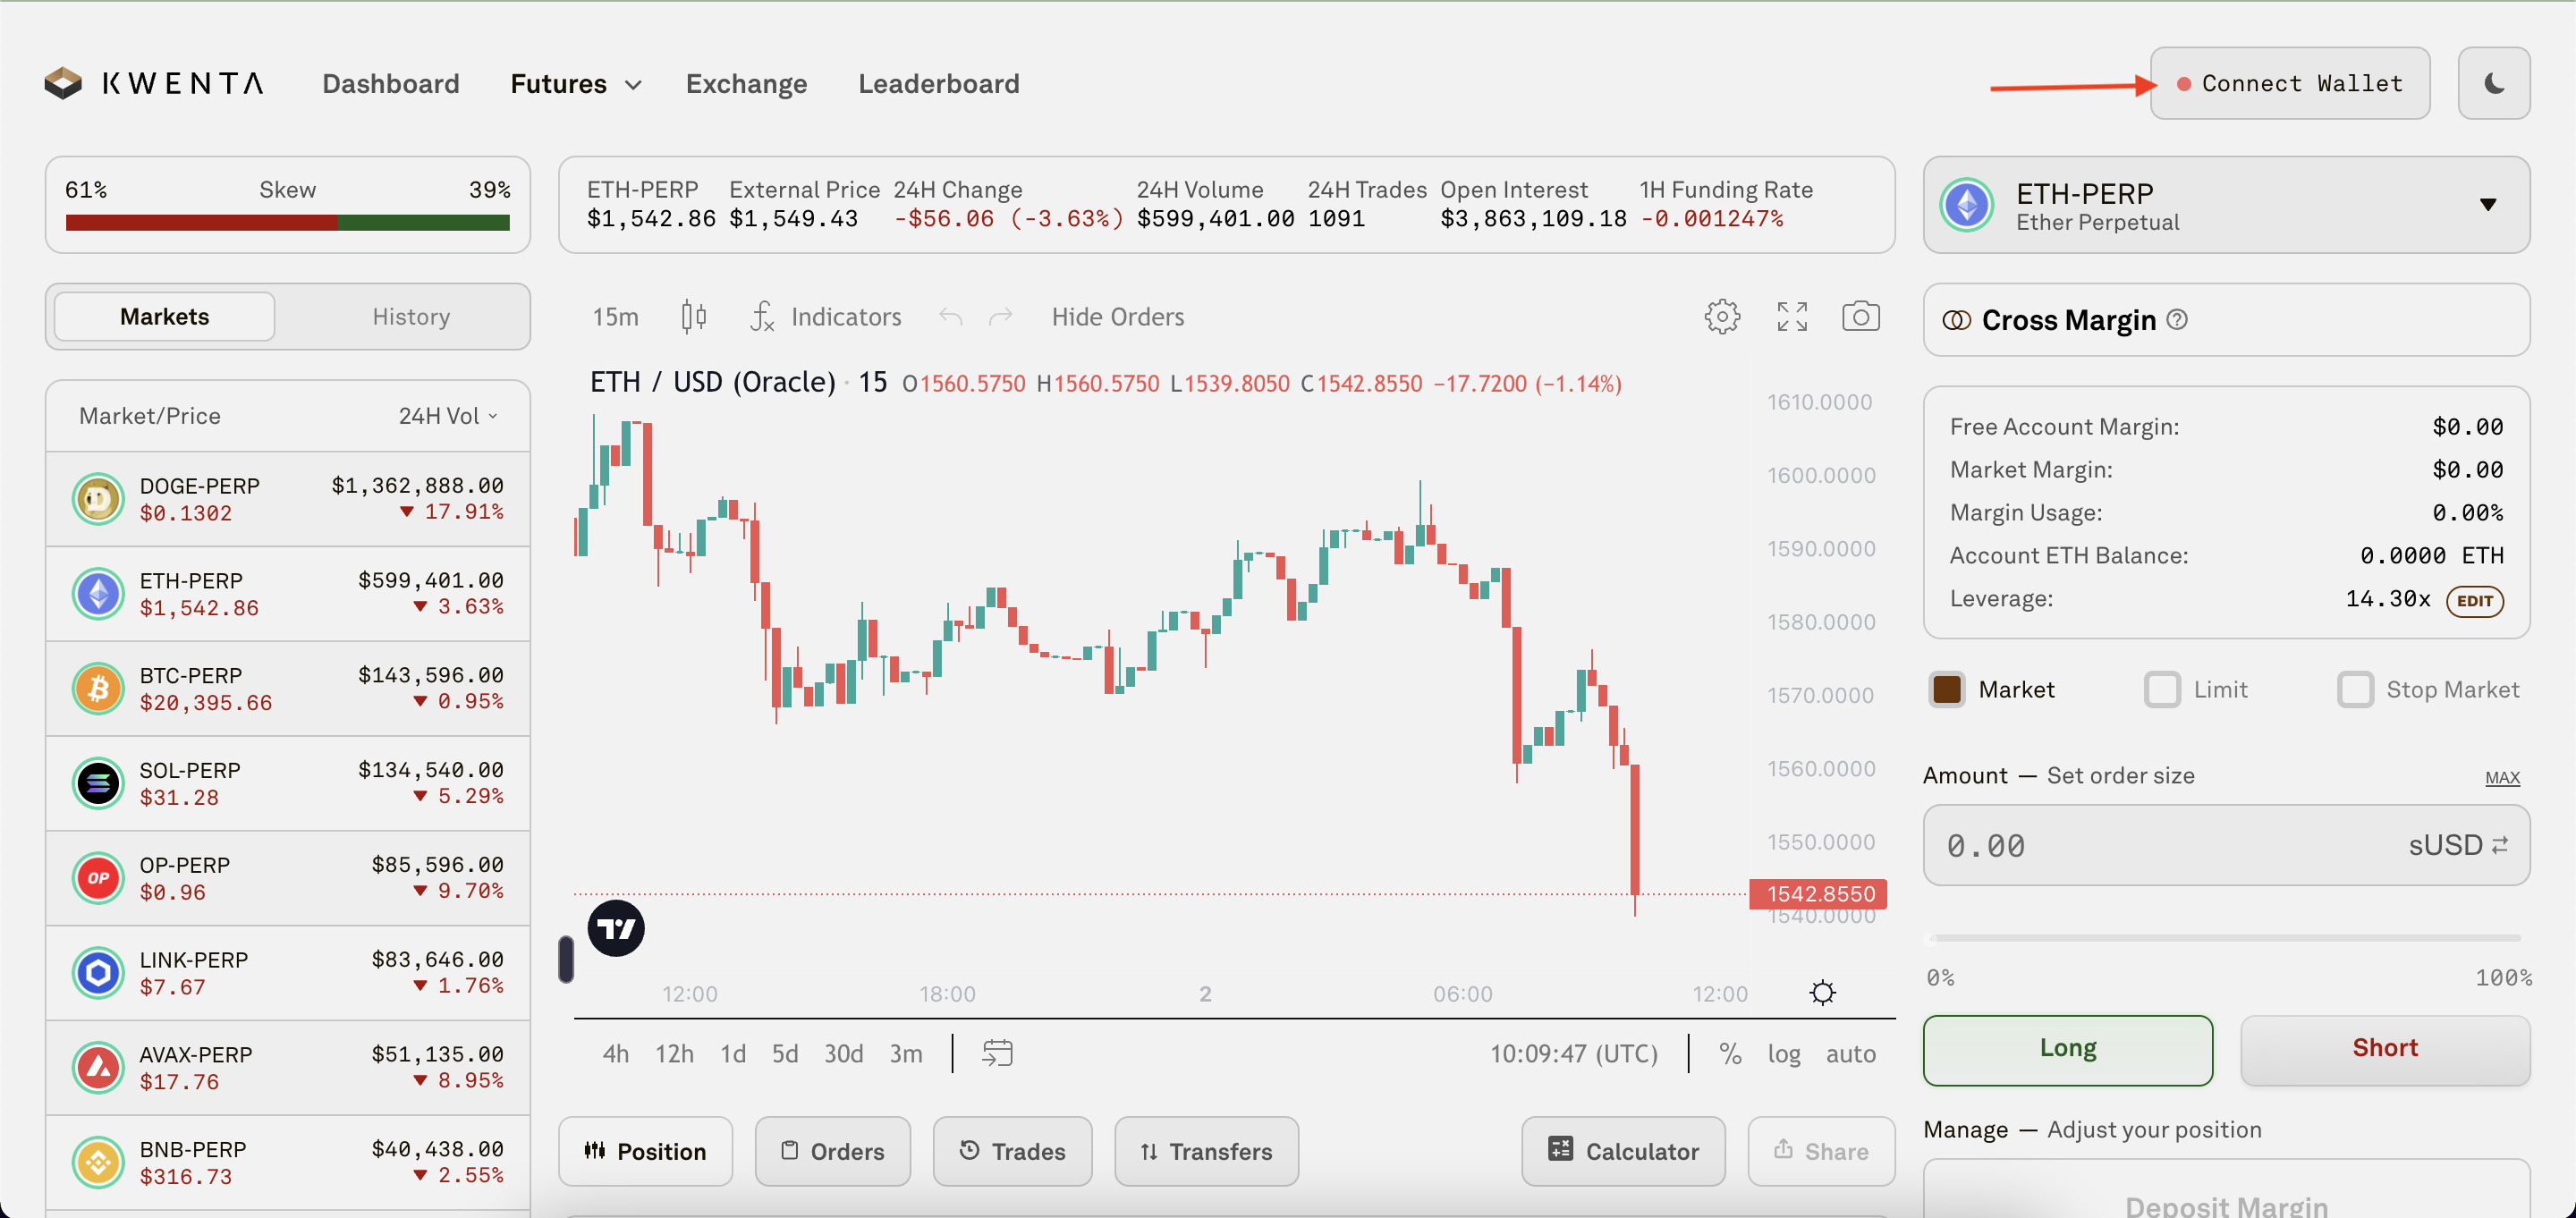Open 24H Vol sort dropdown
Viewport: 2576px width, 1218px height.
(x=448, y=416)
